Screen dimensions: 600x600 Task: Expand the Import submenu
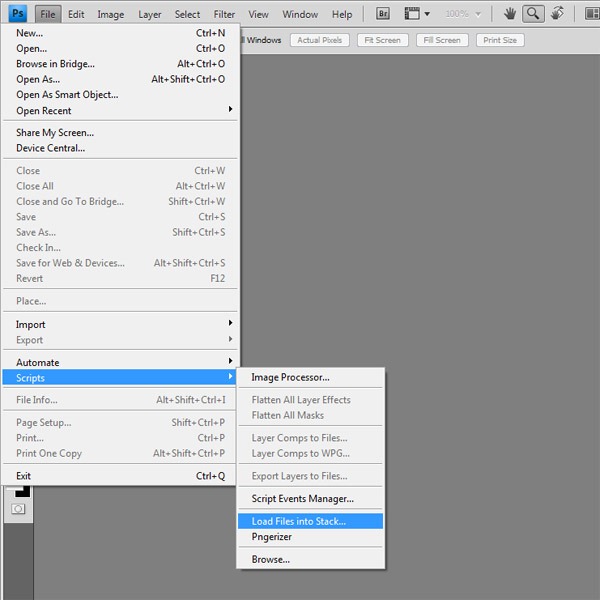point(120,324)
